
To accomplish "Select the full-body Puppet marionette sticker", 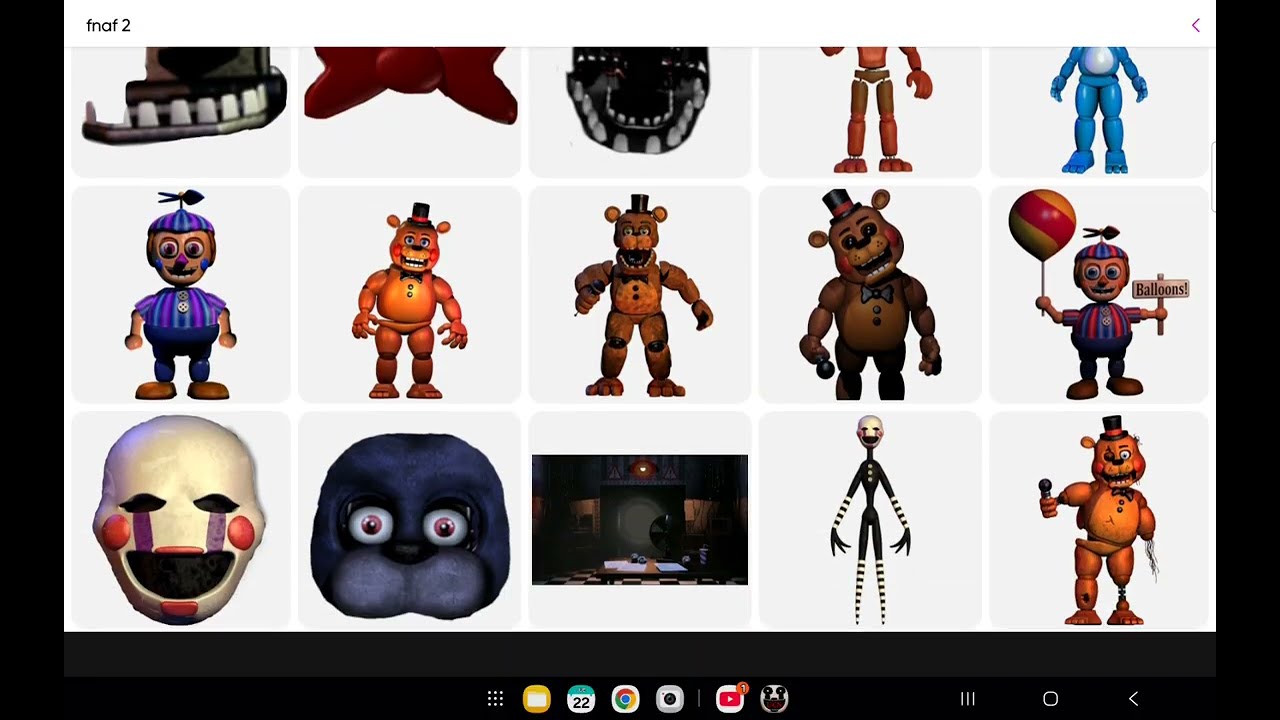I will click(870, 520).
